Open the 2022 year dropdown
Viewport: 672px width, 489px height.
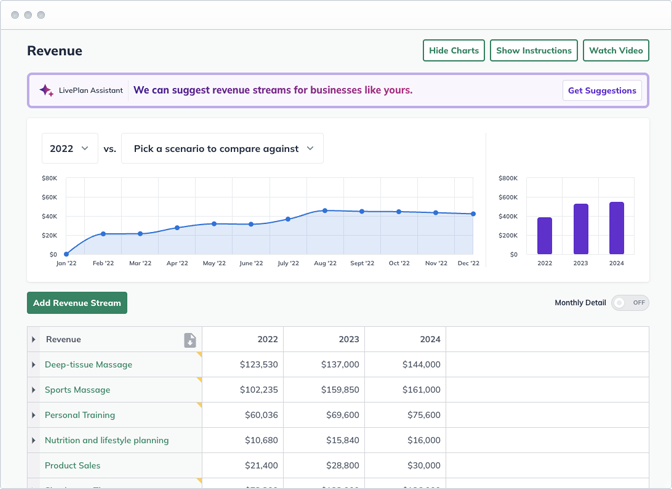click(x=69, y=148)
